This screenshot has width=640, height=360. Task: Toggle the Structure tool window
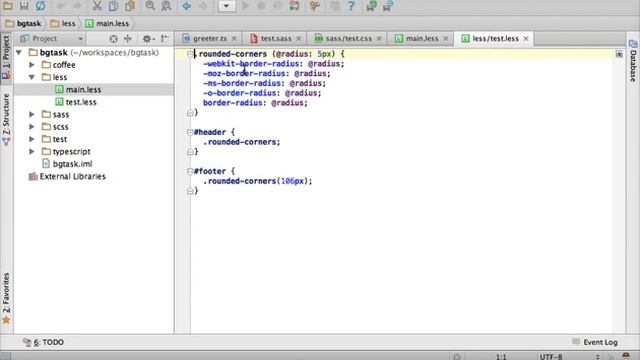click(6, 119)
